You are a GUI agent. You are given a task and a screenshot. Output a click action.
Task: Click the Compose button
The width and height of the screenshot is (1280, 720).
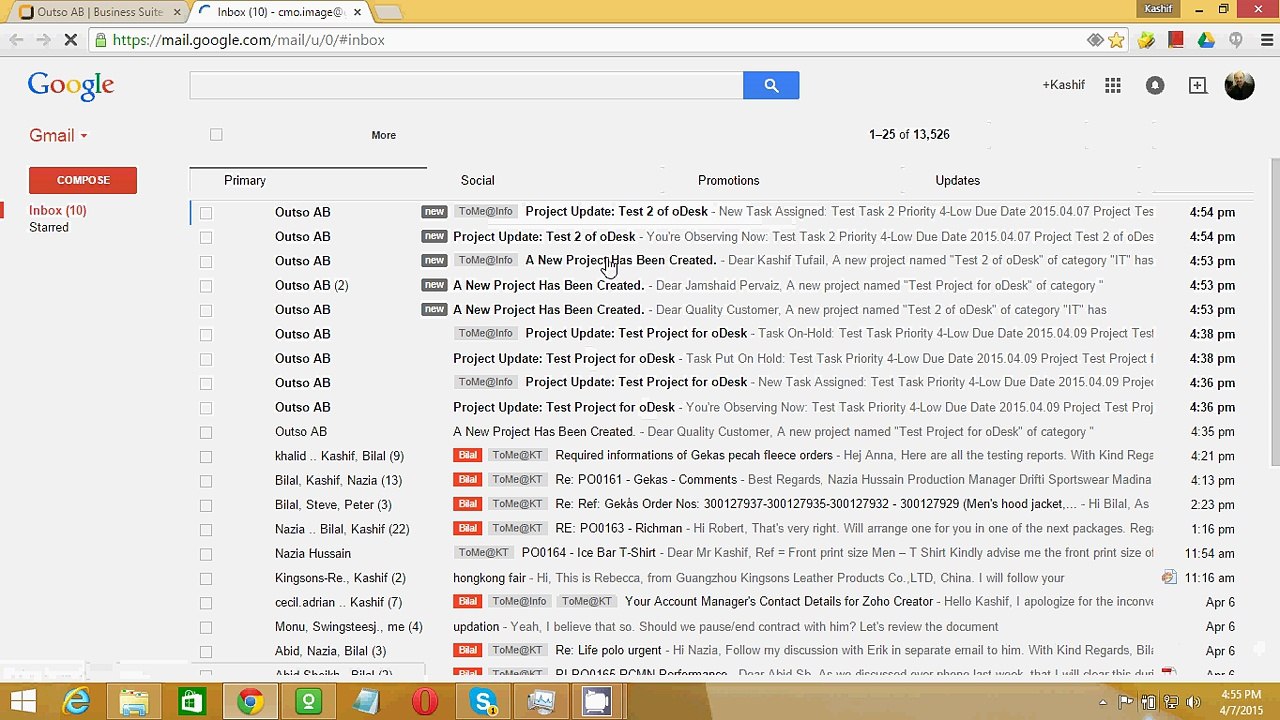click(x=83, y=180)
